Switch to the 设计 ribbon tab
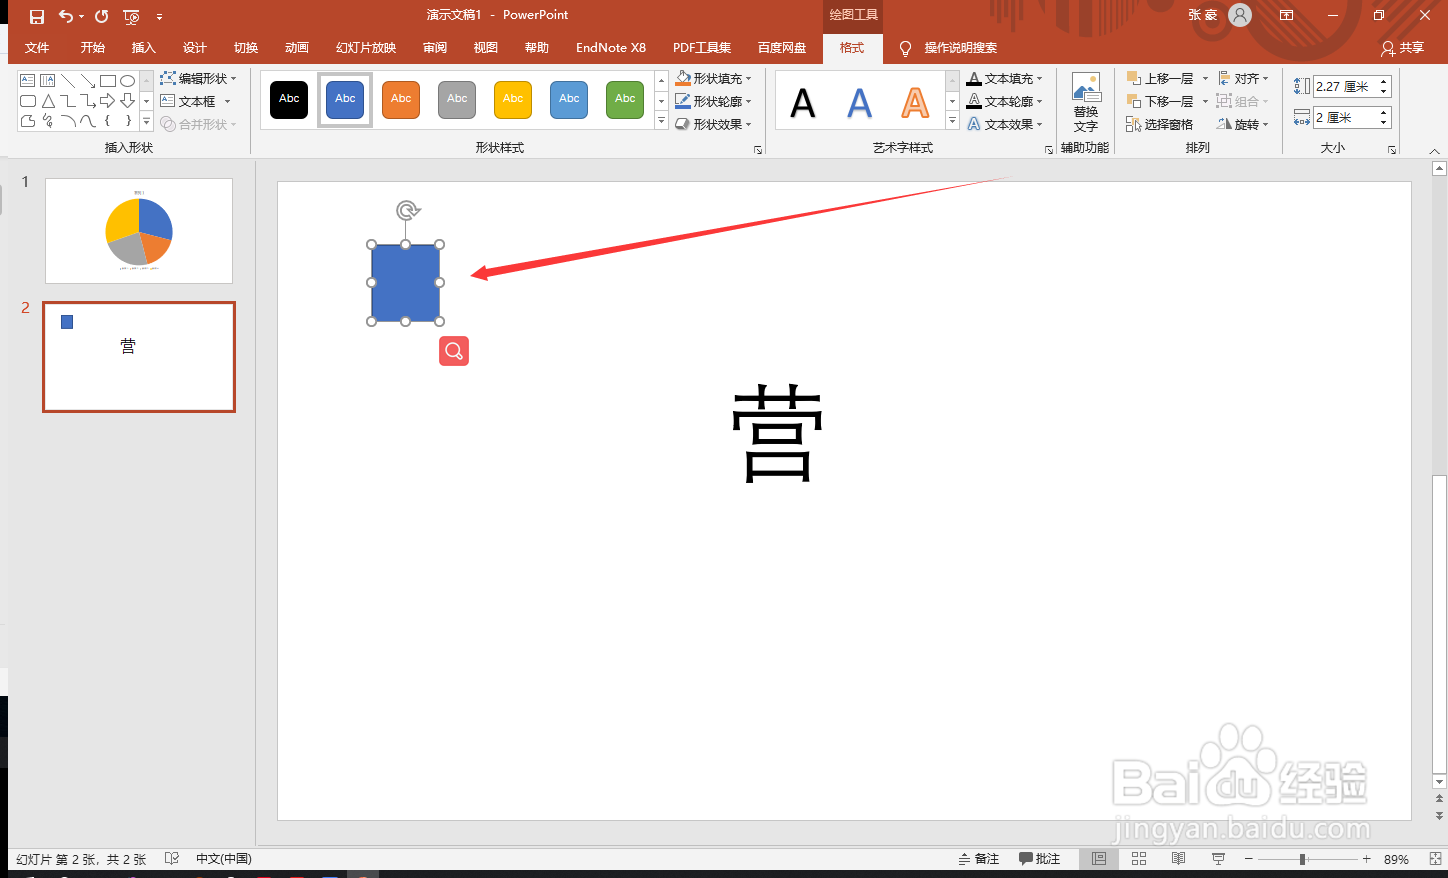 (x=195, y=47)
